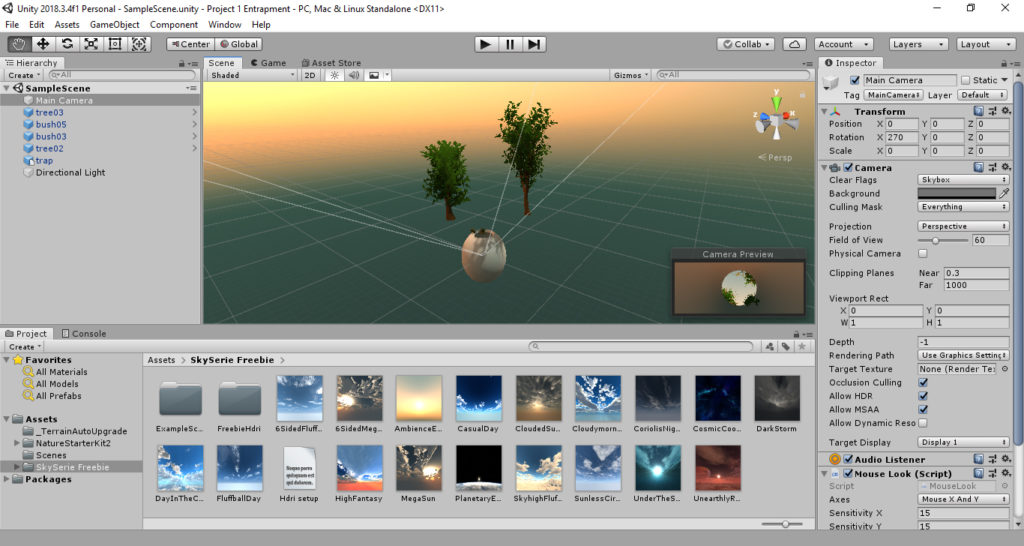Open Target Display dropdown
The image size is (1024, 546).
point(963,442)
